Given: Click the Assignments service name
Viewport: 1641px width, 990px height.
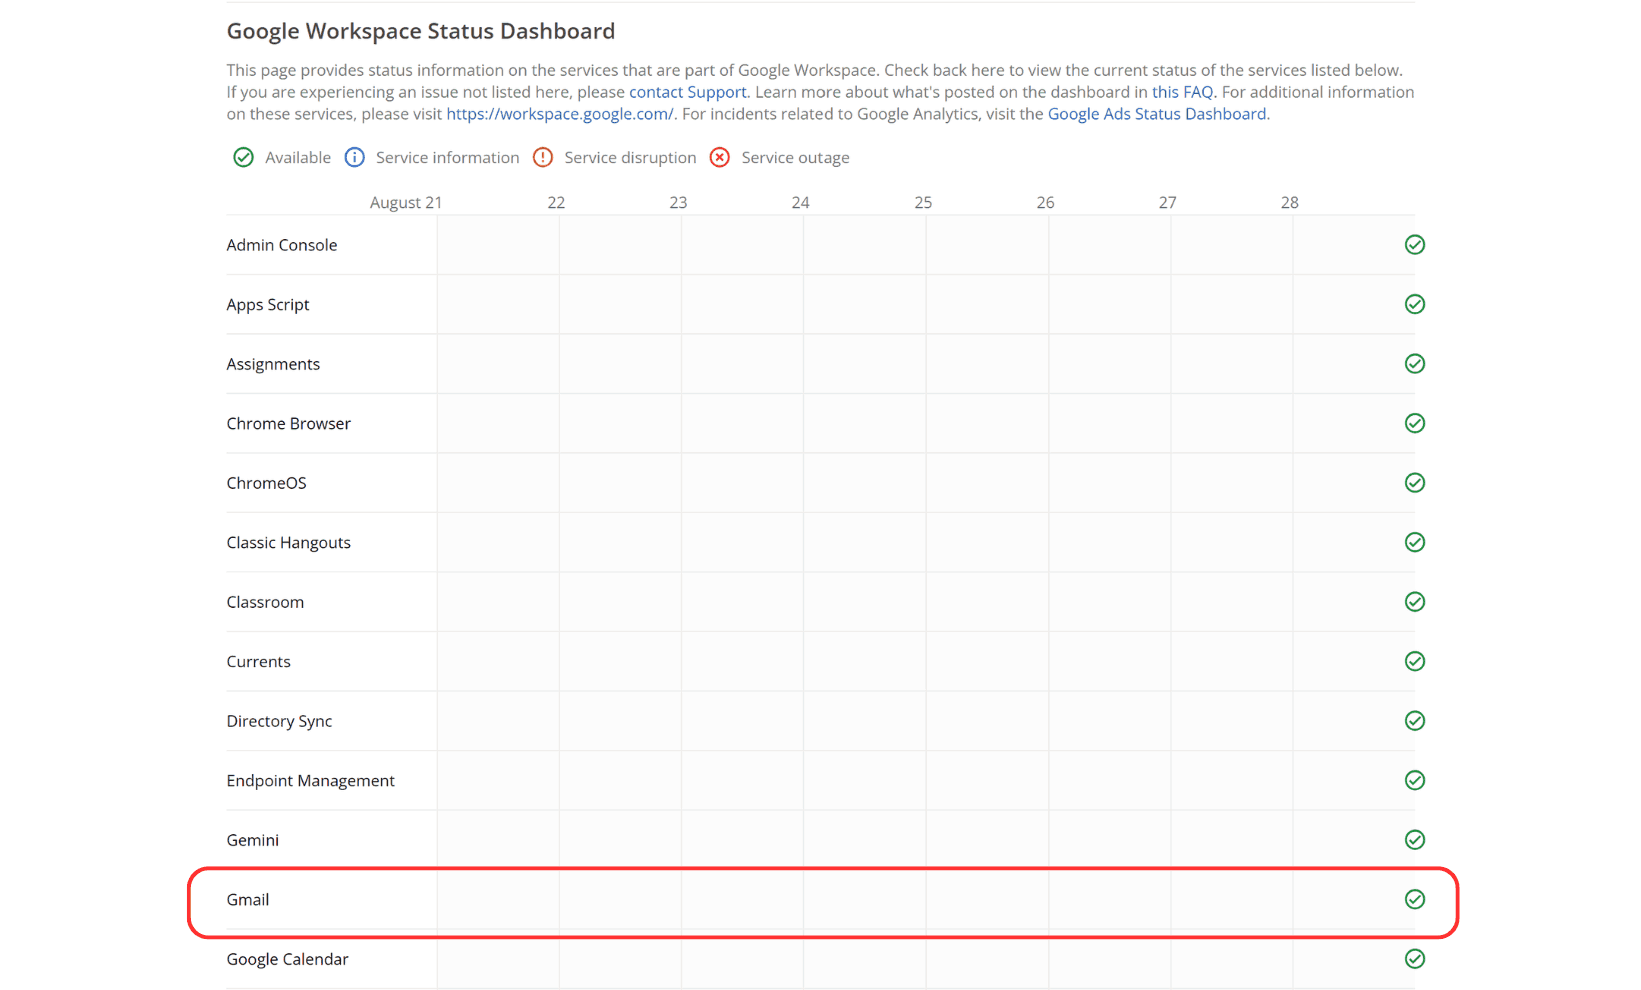Looking at the screenshot, I should 273,364.
